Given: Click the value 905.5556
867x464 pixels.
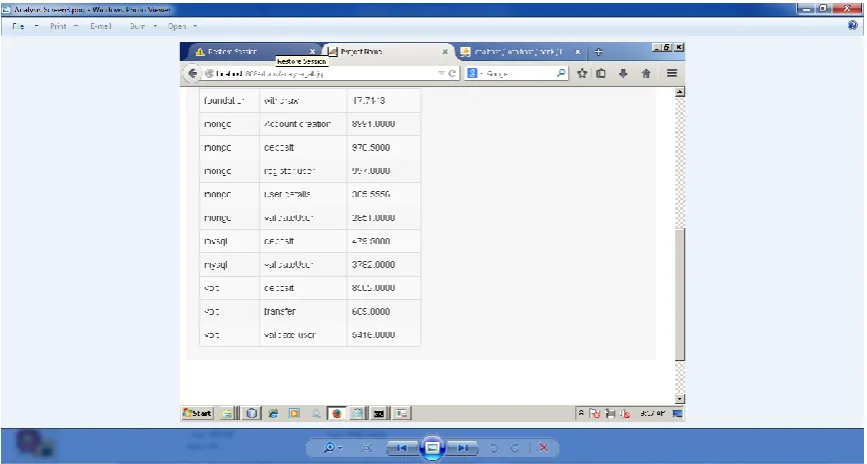Looking at the screenshot, I should (x=371, y=194).
